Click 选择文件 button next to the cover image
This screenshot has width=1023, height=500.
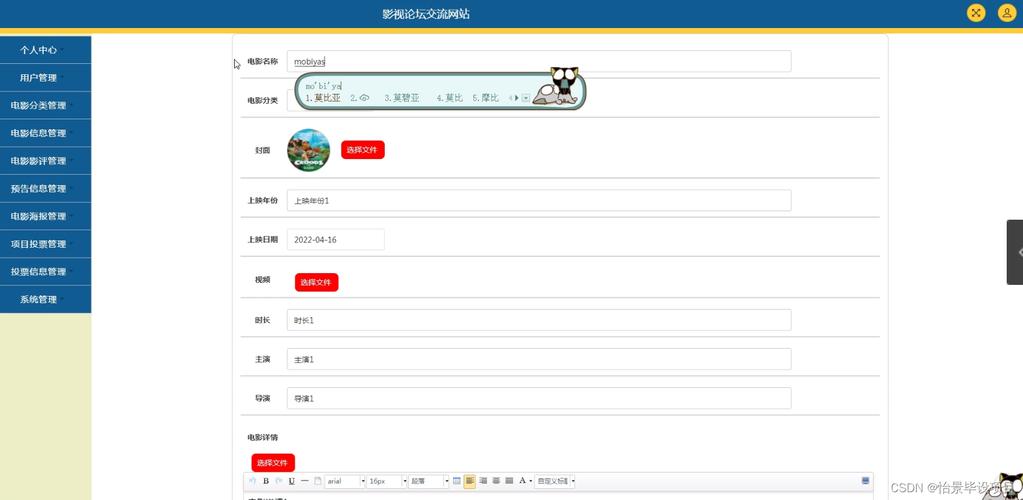point(362,150)
